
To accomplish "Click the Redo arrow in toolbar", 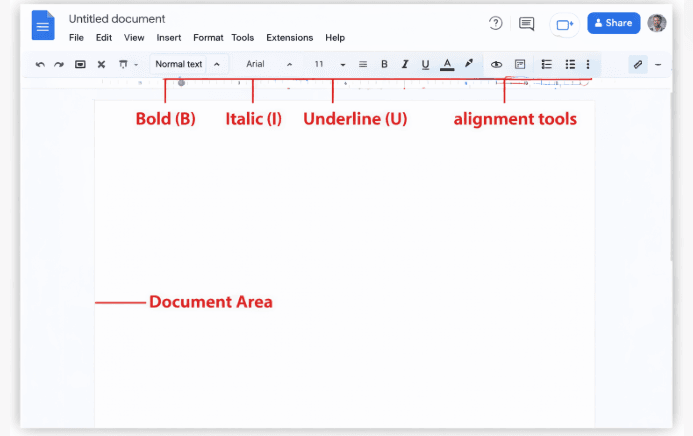I will pyautogui.click(x=59, y=64).
